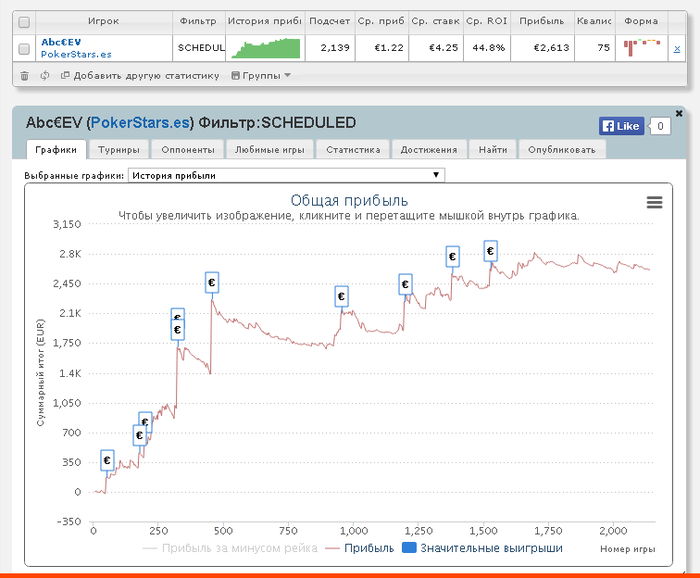
Task: Open the Оппоненты tab
Action: [188, 150]
